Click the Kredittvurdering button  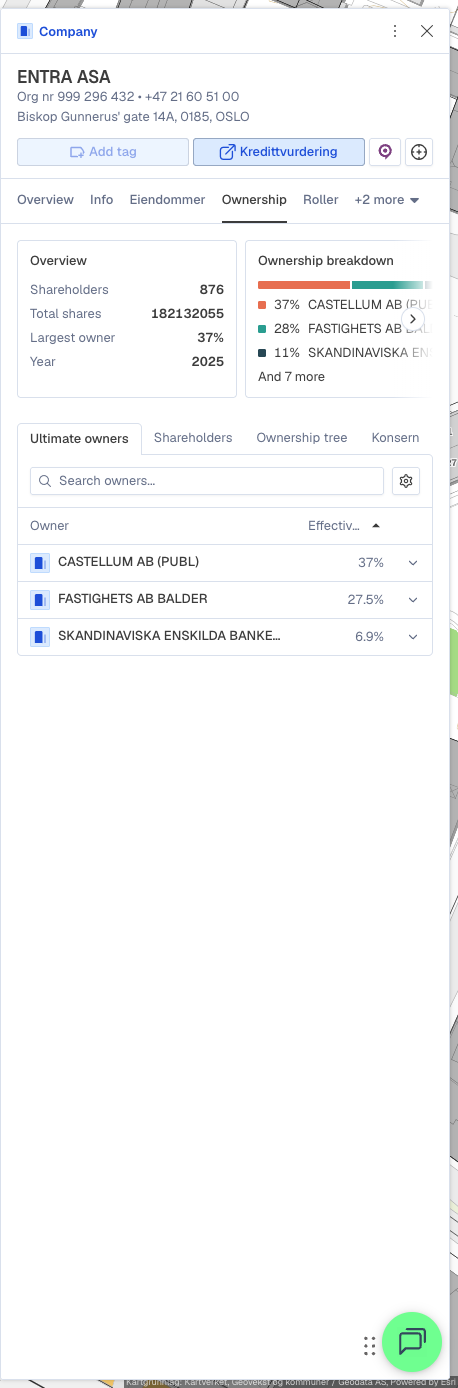[x=279, y=152]
